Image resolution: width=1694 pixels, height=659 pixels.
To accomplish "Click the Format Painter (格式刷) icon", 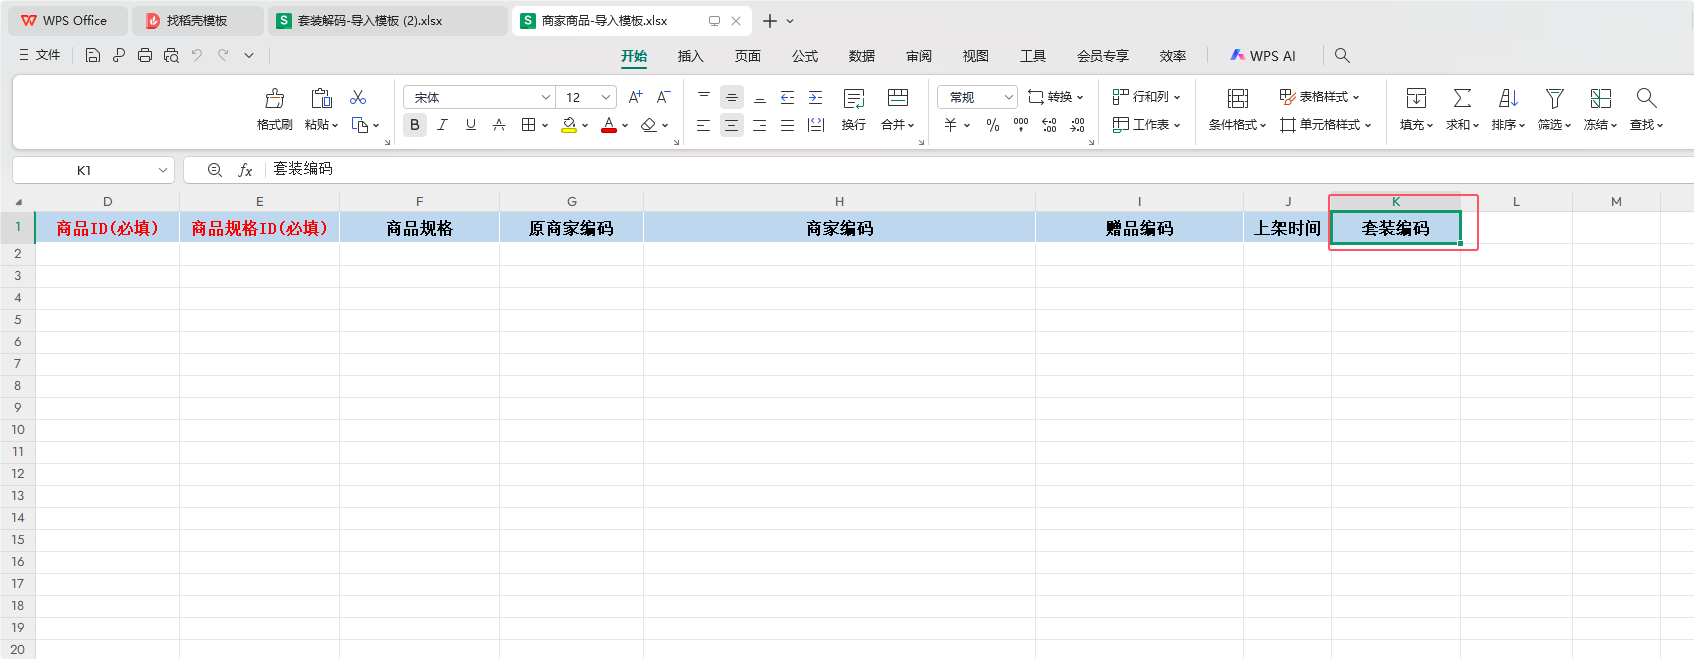I will click(x=274, y=98).
